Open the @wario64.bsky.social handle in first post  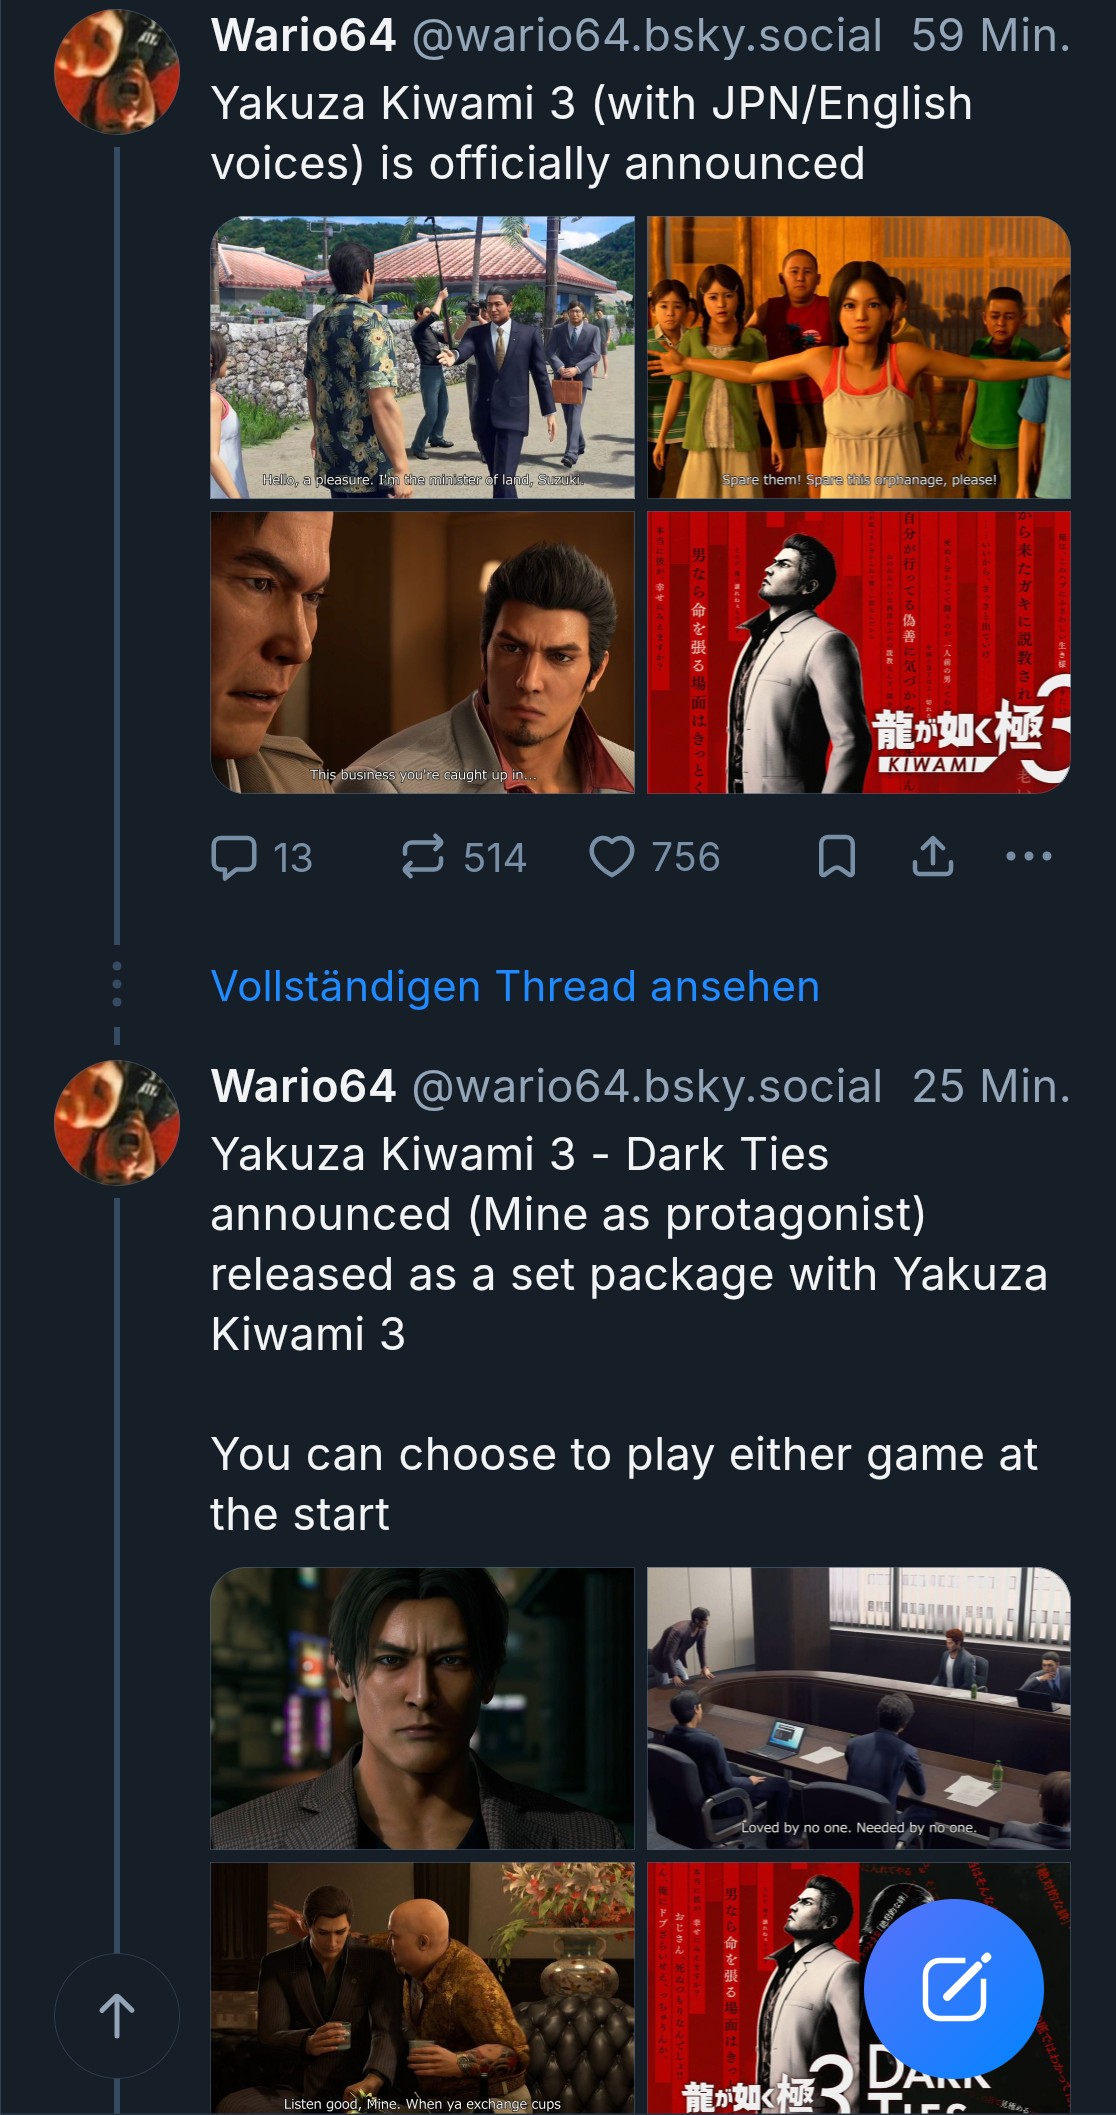(647, 36)
